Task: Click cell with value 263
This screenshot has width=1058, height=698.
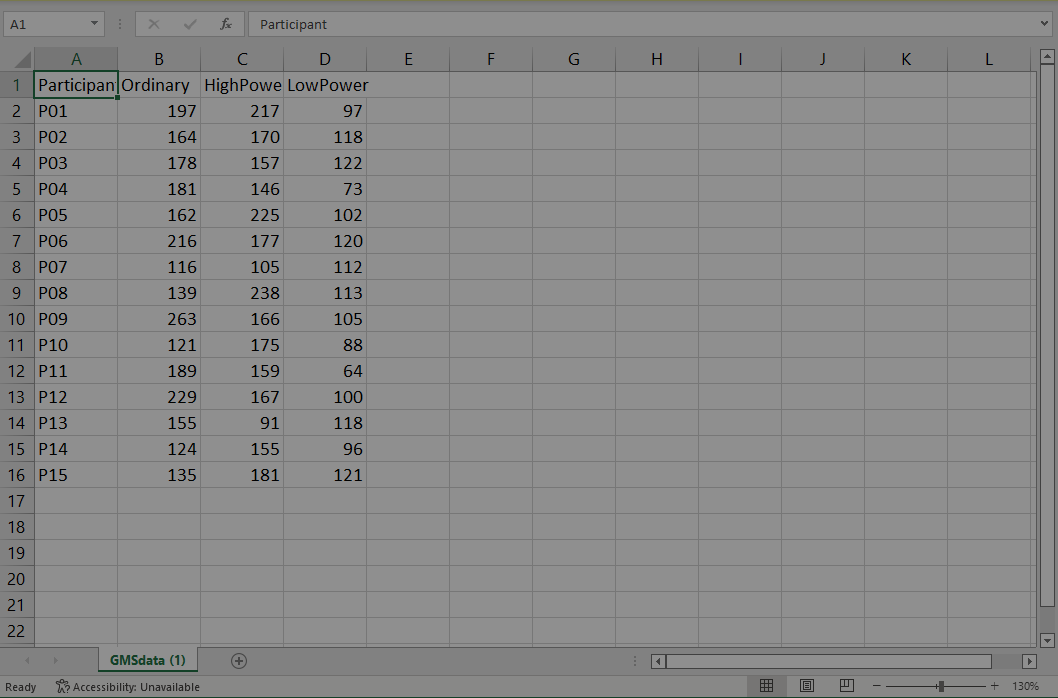Action: (159, 319)
